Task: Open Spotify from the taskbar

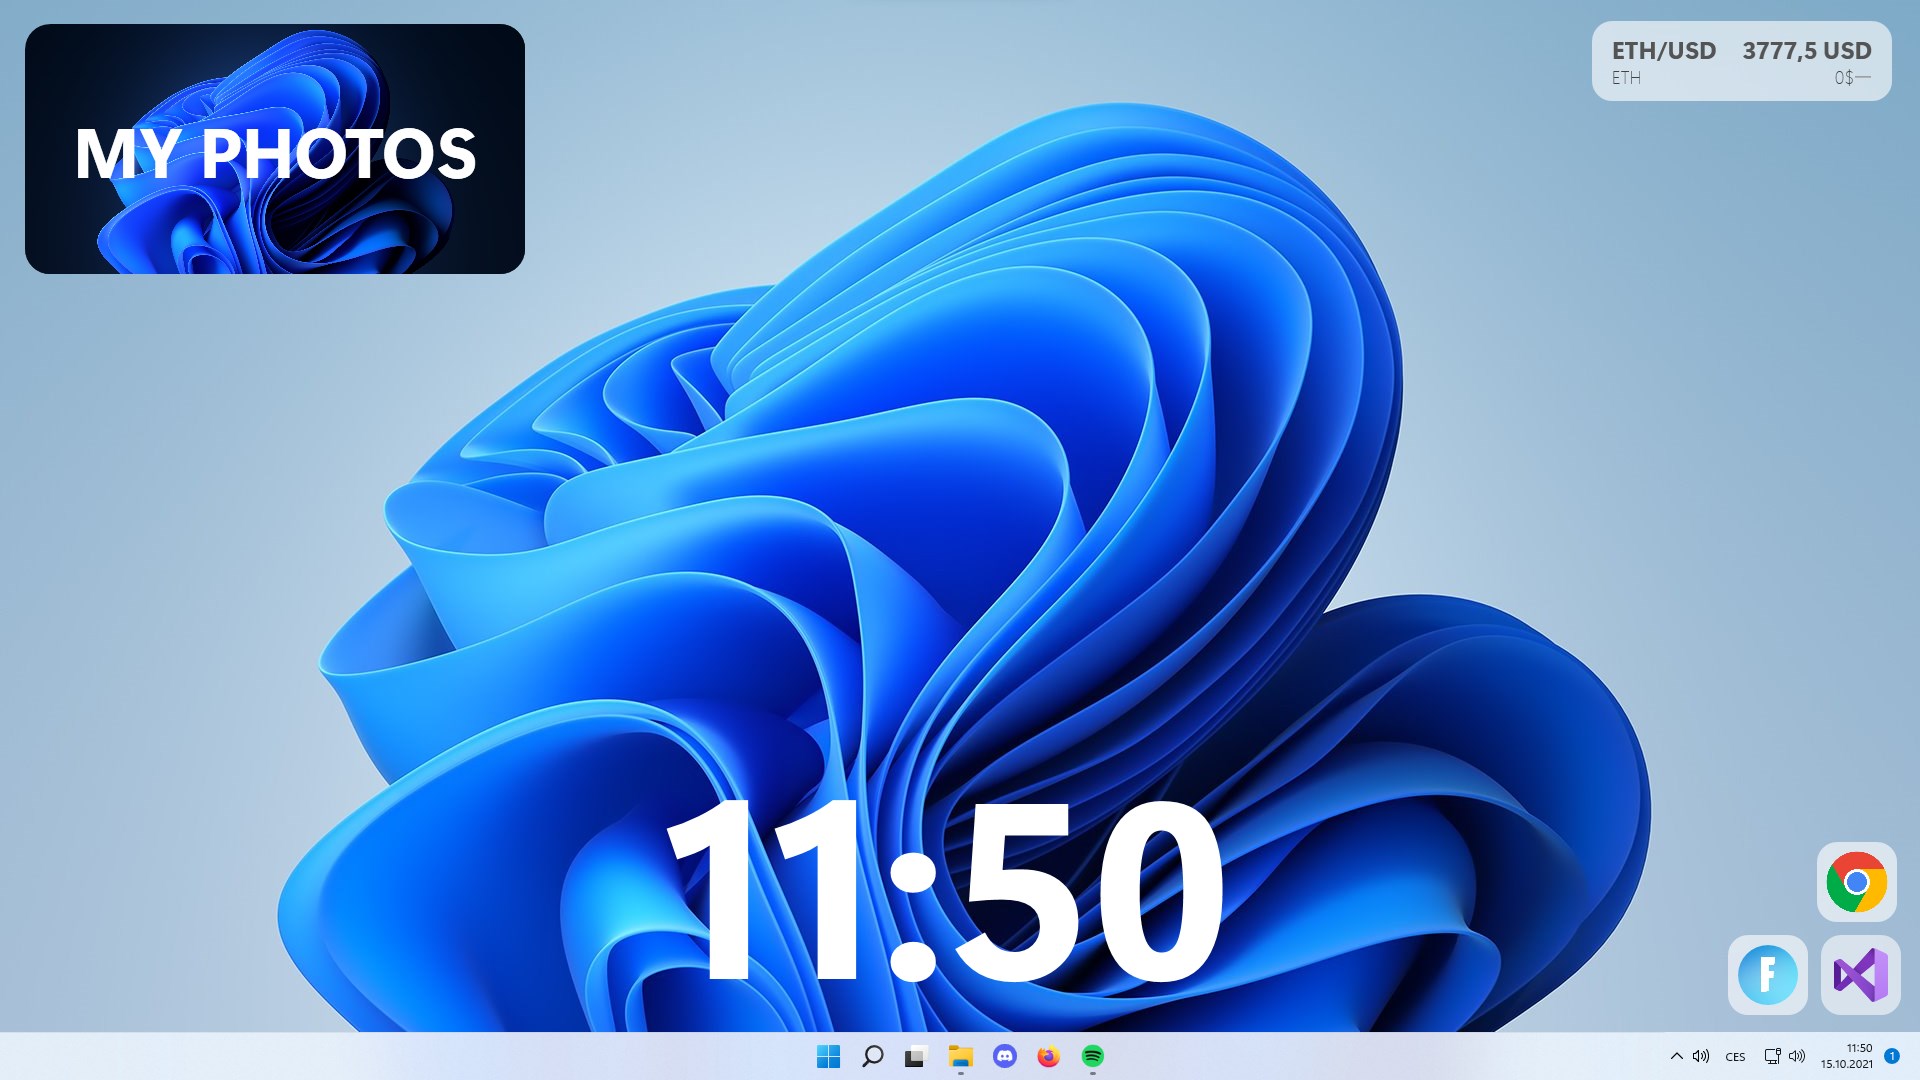Action: click(x=1092, y=1056)
